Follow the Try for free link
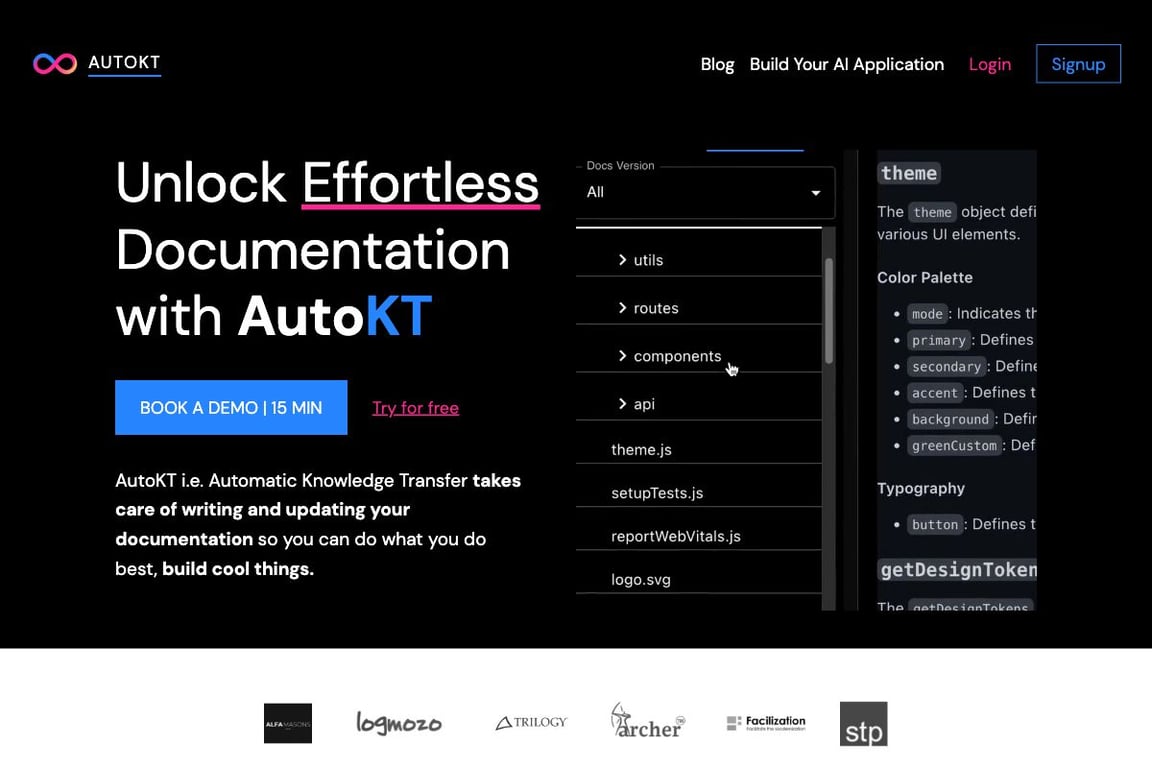The height and width of the screenshot is (768, 1152). [415, 408]
